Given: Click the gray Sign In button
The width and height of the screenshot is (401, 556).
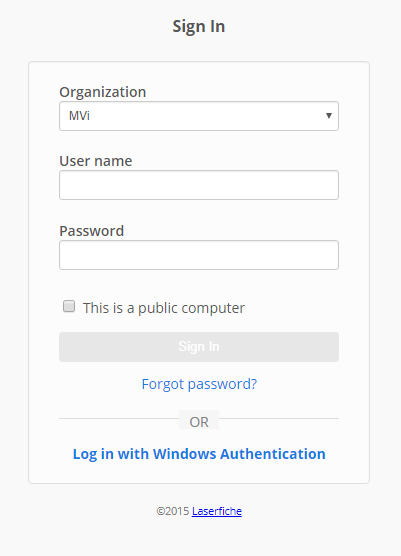Looking at the screenshot, I should coord(199,347).
